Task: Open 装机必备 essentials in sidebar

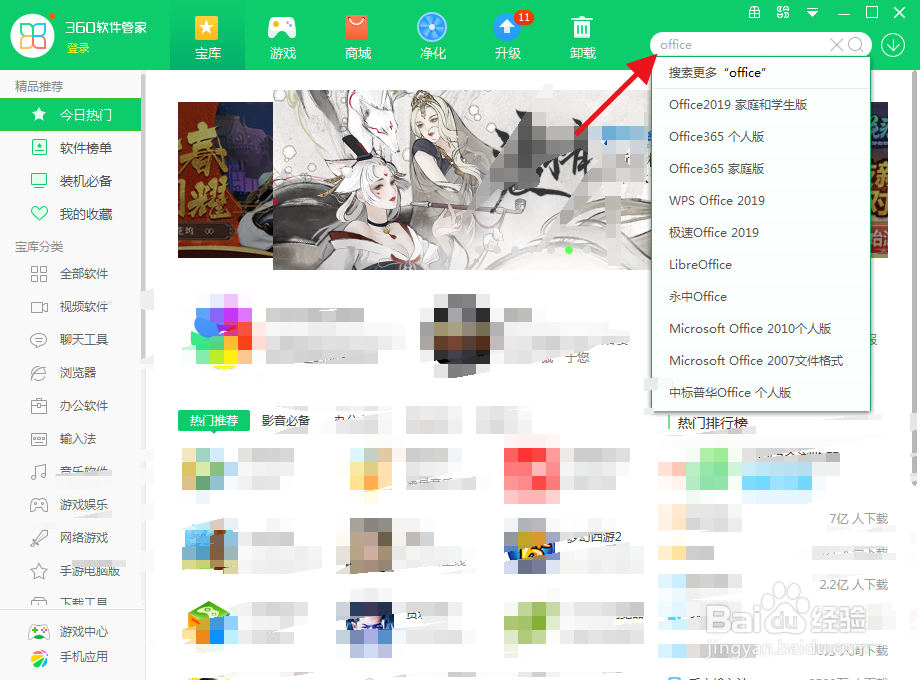Action: (70, 181)
